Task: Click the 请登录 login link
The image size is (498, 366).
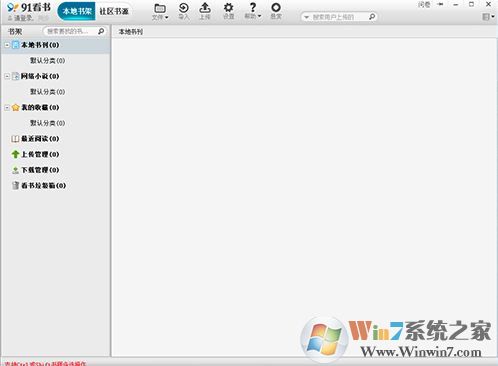Action: coord(24,18)
